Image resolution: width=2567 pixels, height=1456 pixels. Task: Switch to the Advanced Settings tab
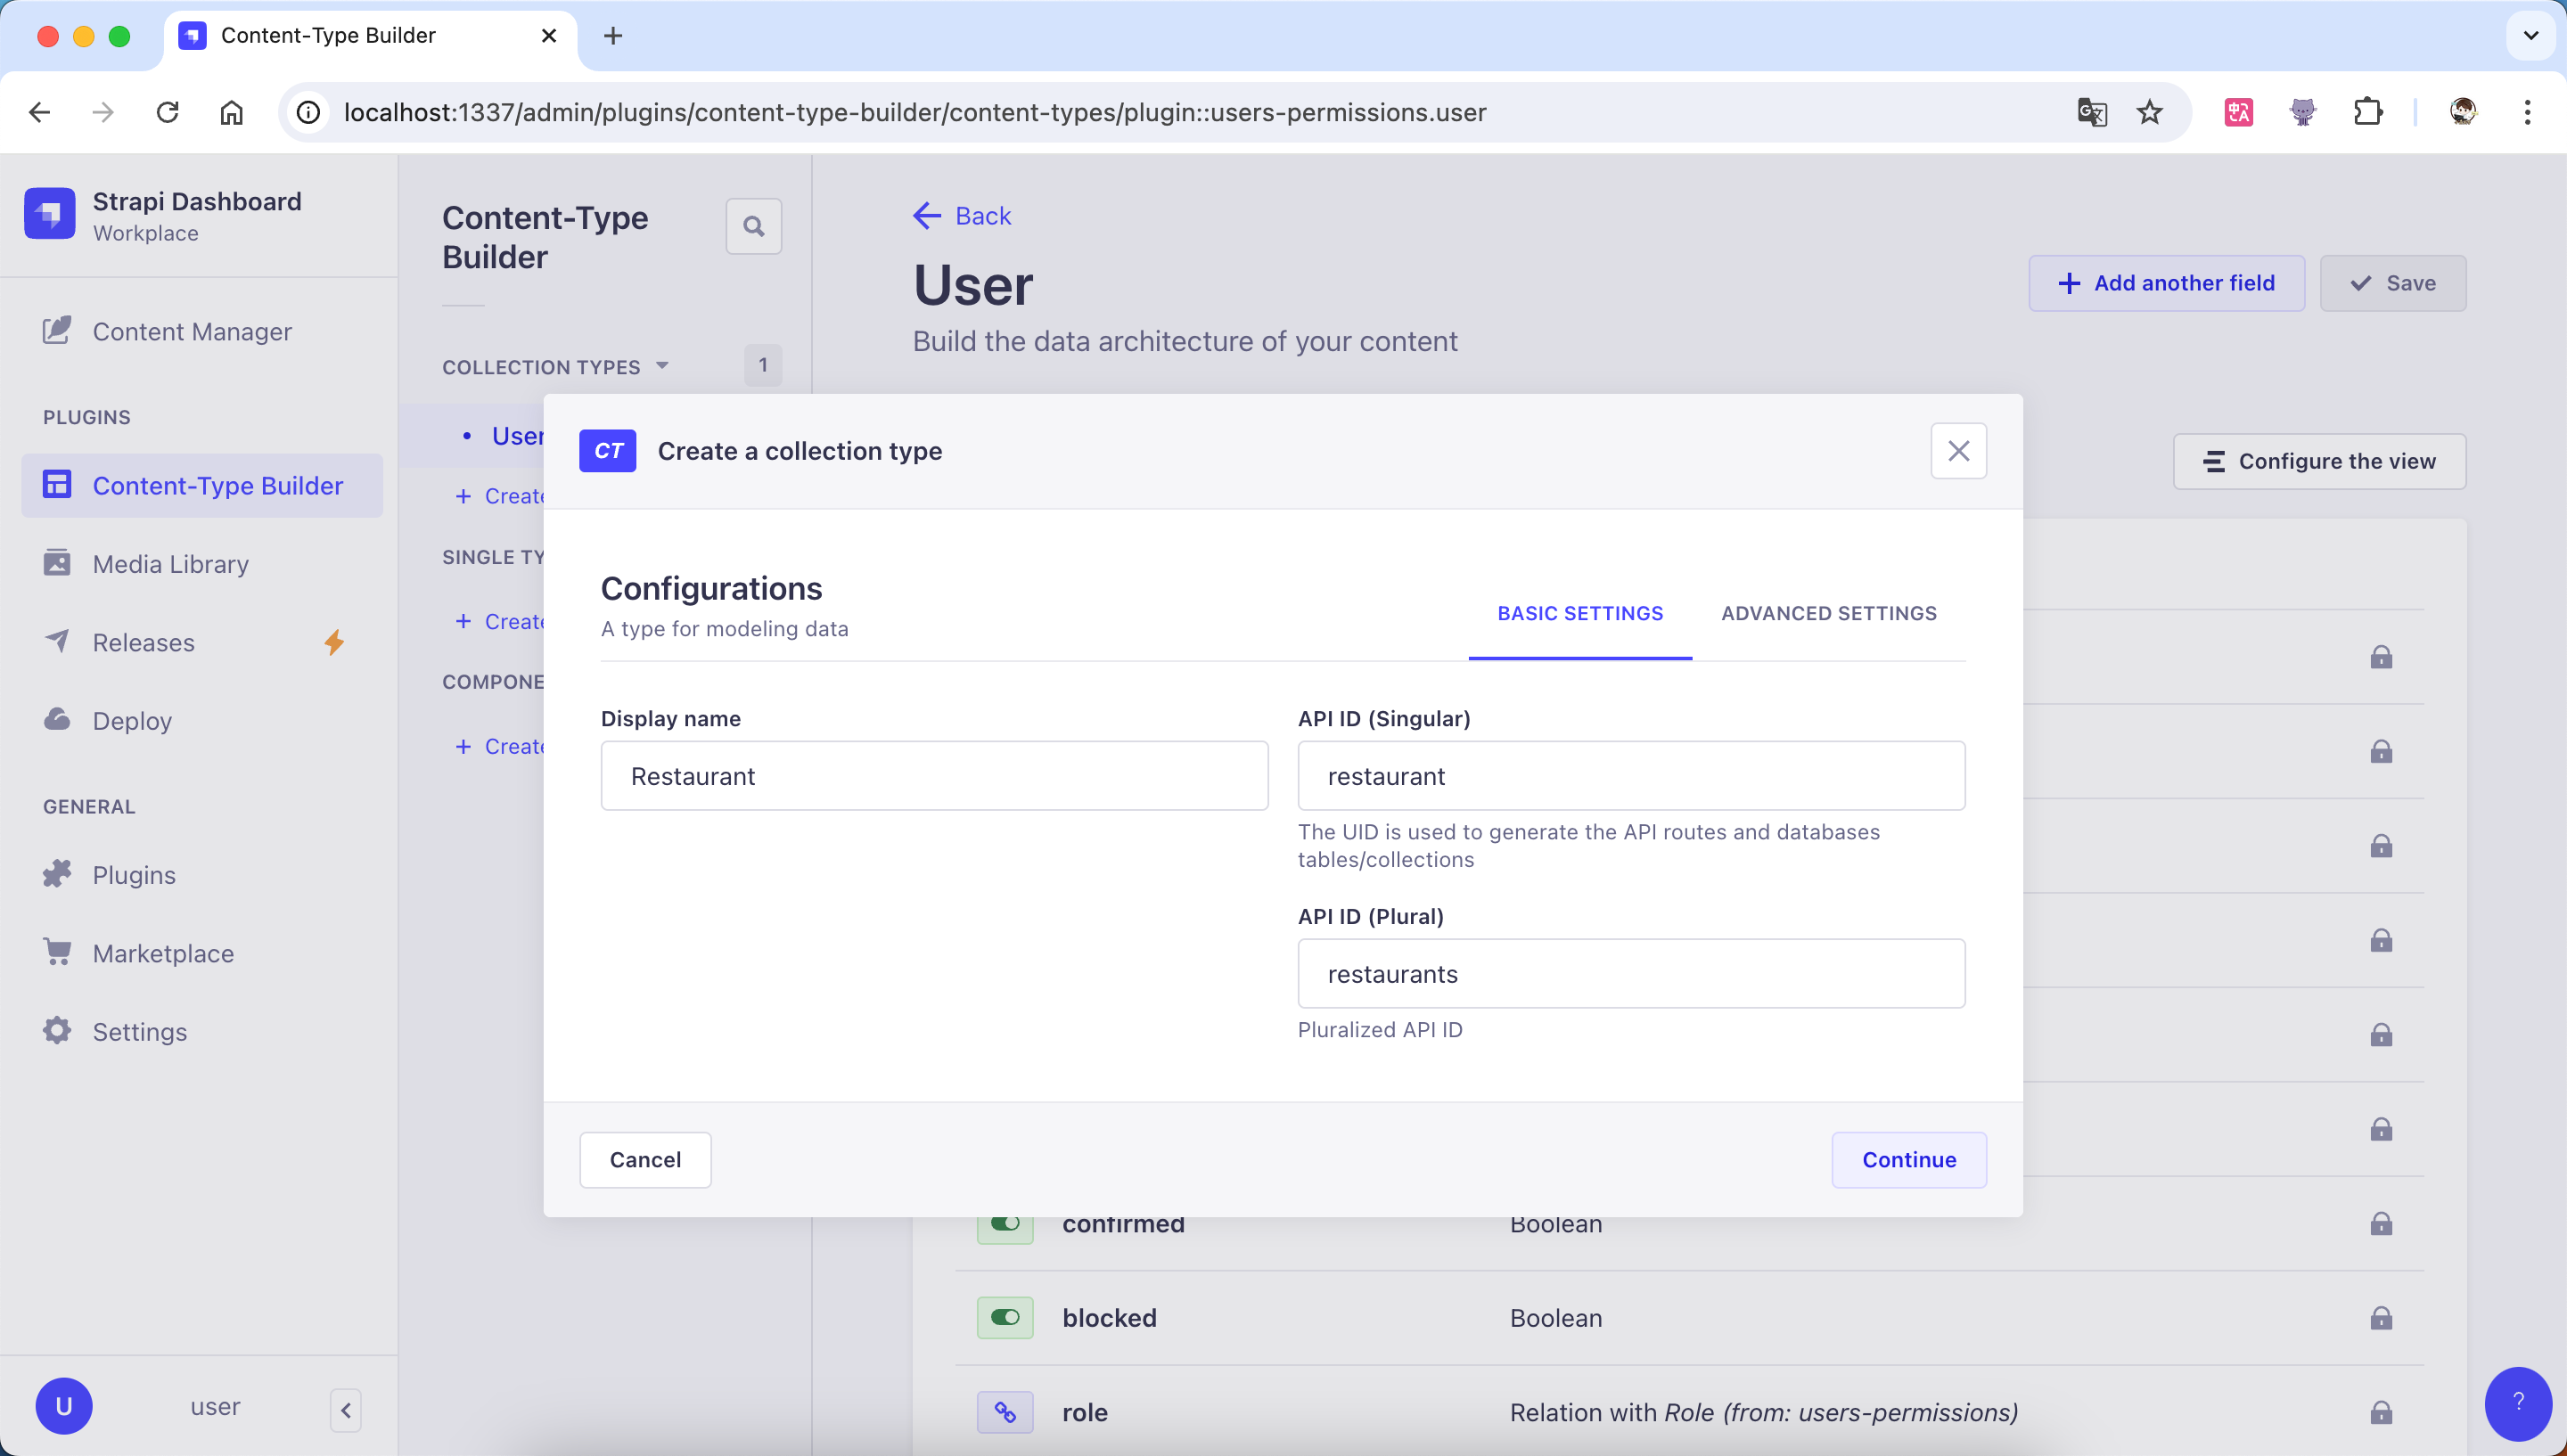coord(1828,613)
